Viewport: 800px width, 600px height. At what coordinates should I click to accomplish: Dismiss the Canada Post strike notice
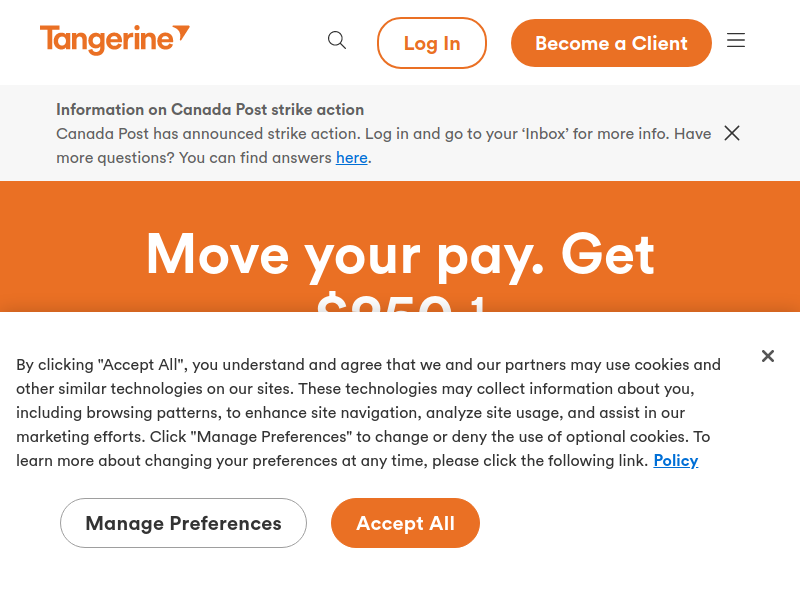click(x=732, y=133)
